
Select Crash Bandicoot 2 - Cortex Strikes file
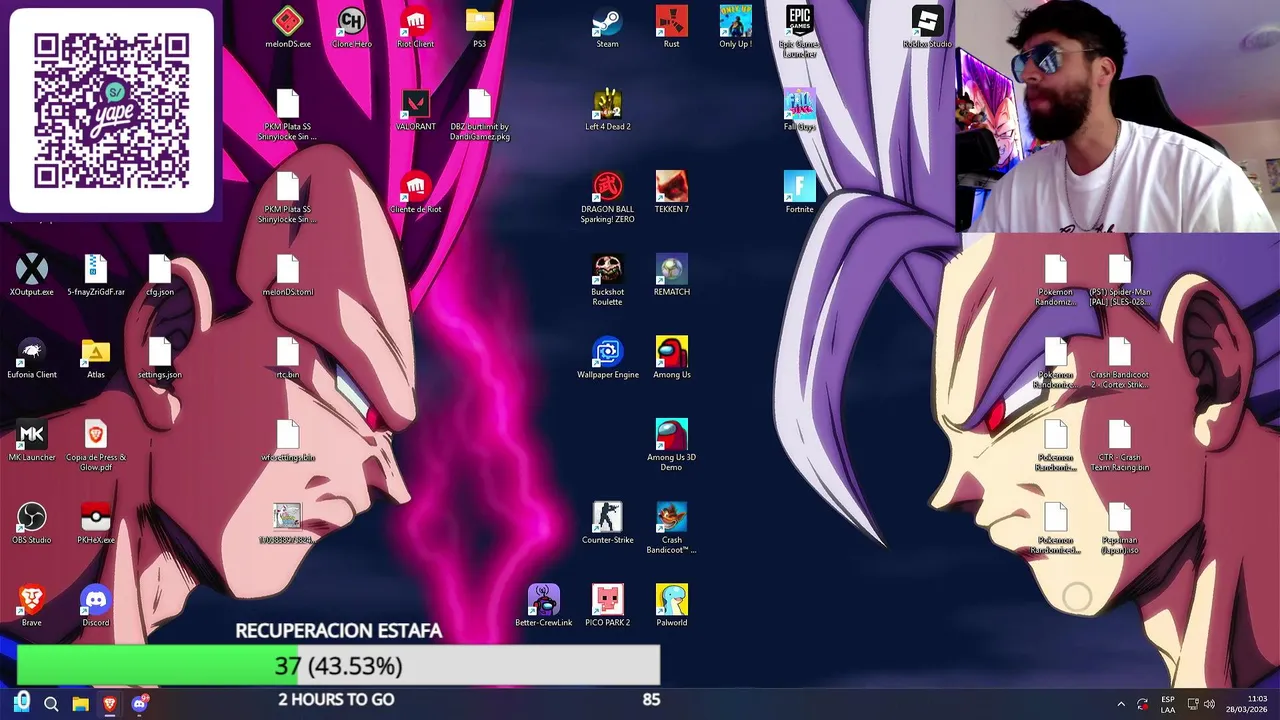coord(1119,364)
